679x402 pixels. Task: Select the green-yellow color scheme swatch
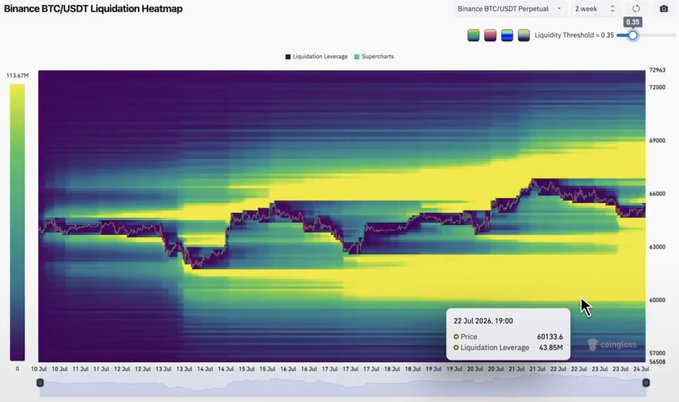tap(473, 35)
